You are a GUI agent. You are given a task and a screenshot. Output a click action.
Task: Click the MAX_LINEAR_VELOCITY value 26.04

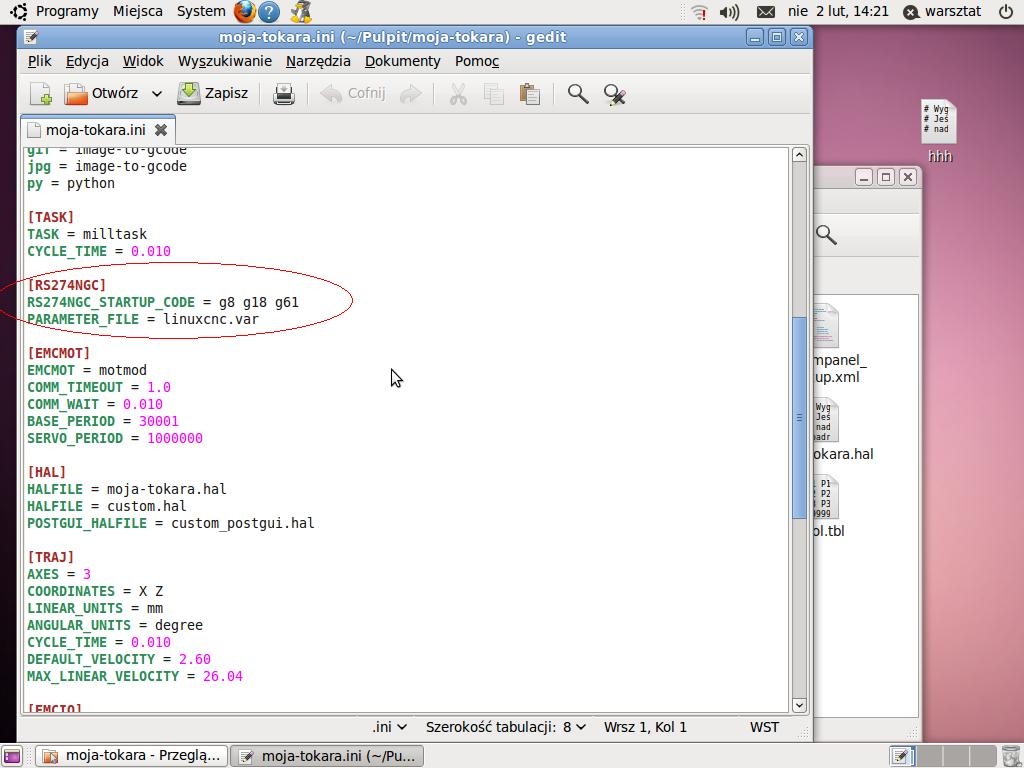(223, 676)
